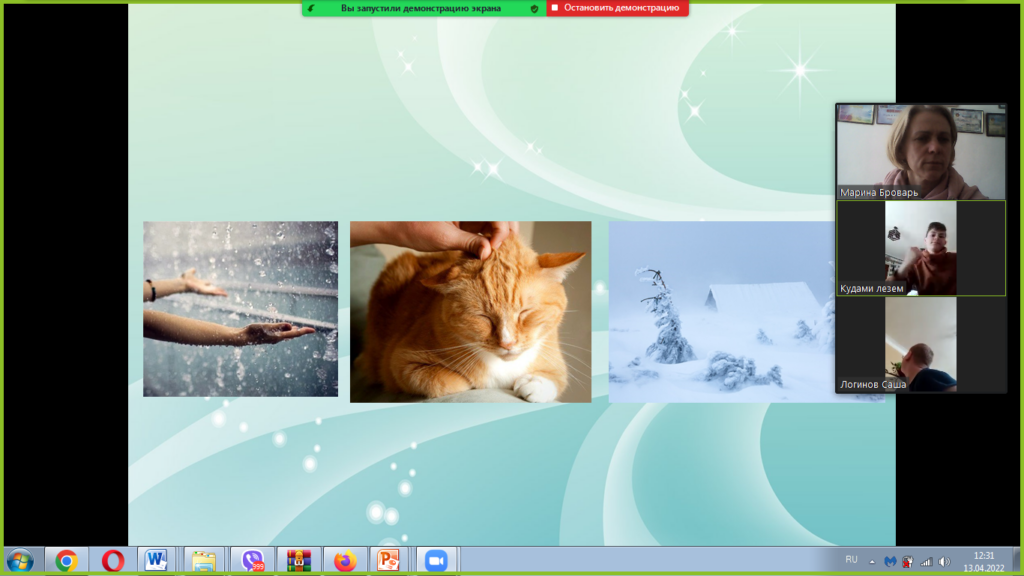Expand hidden system tray icons arrow
The width and height of the screenshot is (1024, 576).
click(x=872, y=561)
